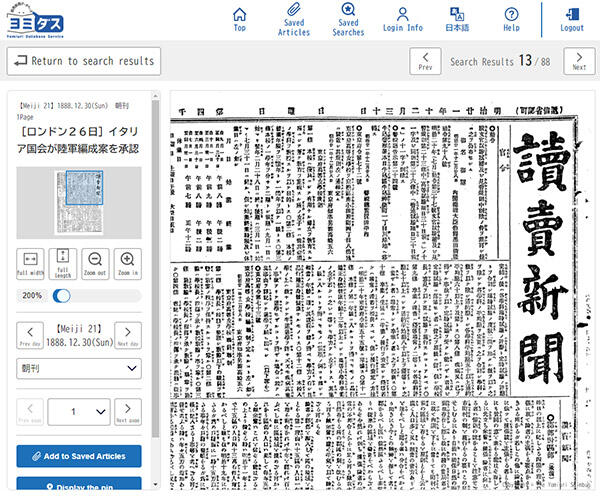Click the Logout icon
The image size is (600, 497).
[572, 20]
